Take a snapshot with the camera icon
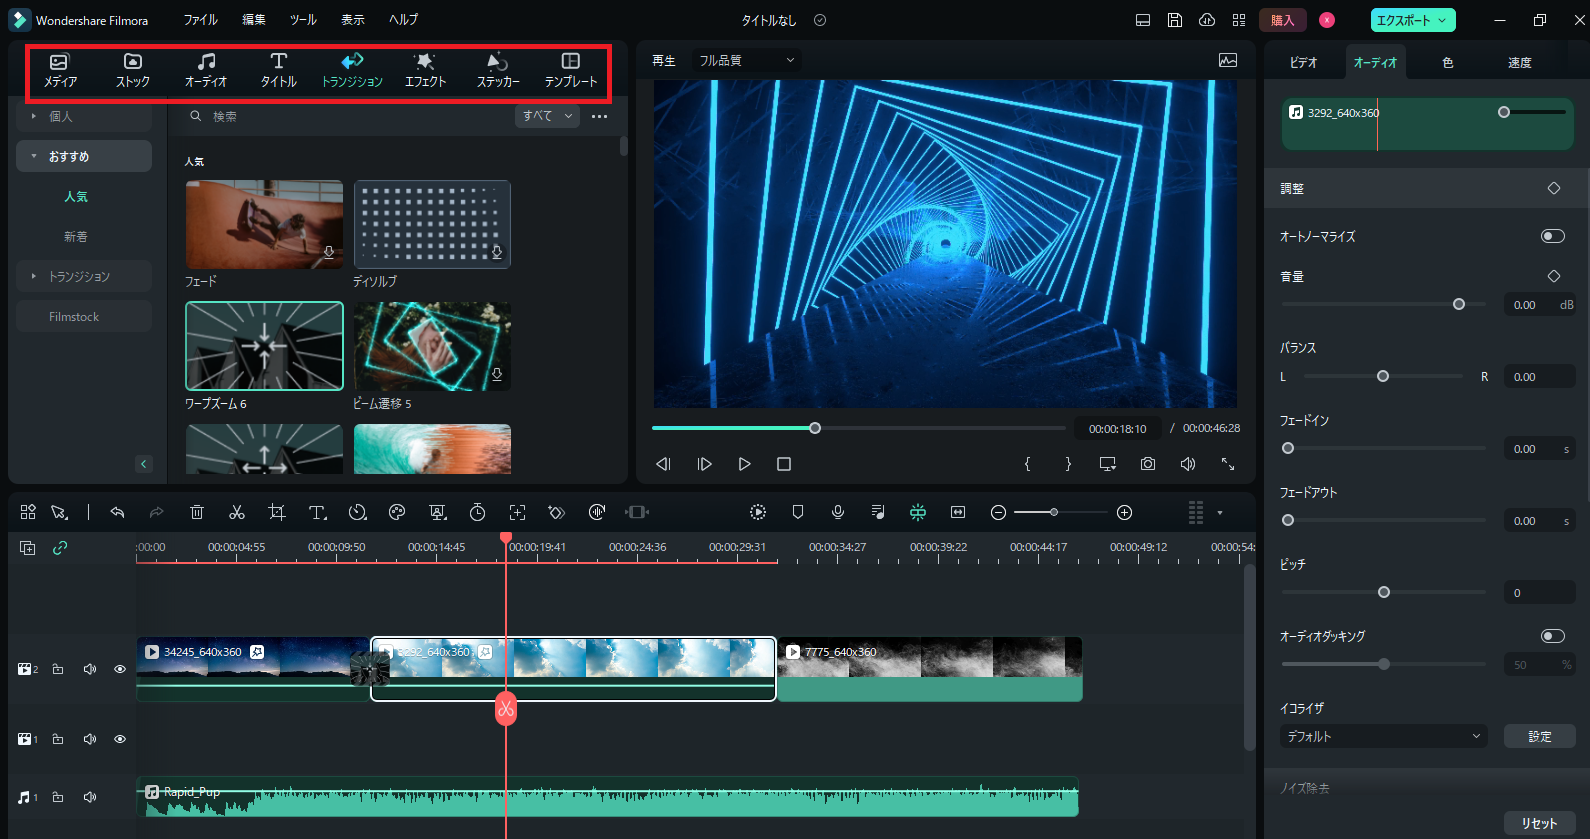The width and height of the screenshot is (1590, 839). click(1148, 464)
